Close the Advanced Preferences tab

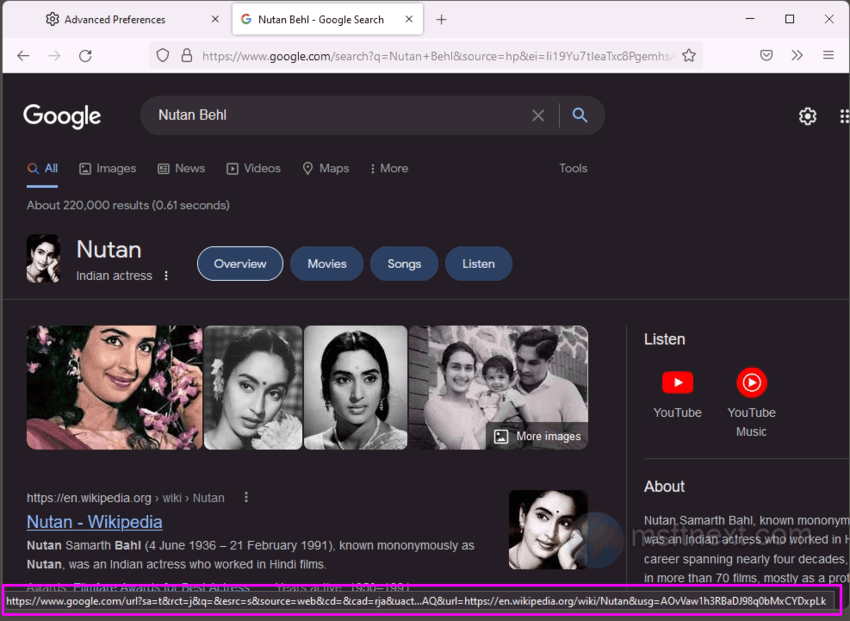(x=215, y=19)
